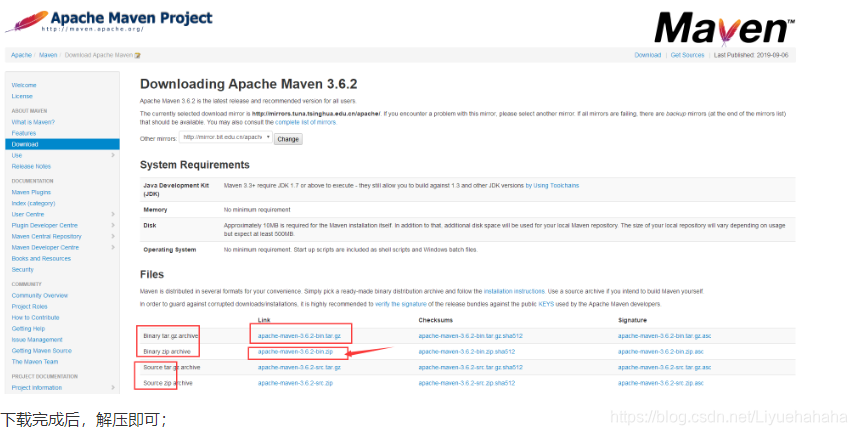Open Index (category) in sidebar
The width and height of the screenshot is (857, 435).
click(x=33, y=203)
